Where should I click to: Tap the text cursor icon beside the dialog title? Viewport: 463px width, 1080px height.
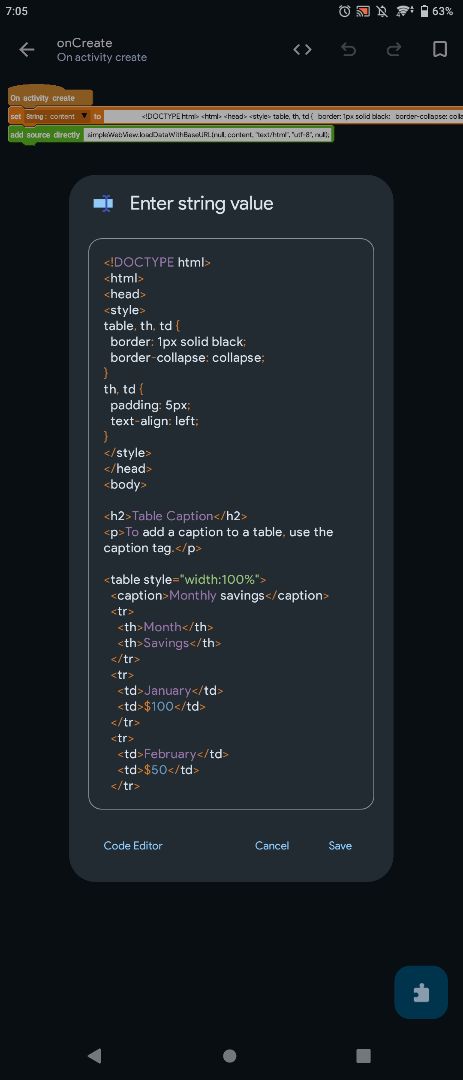click(103, 203)
